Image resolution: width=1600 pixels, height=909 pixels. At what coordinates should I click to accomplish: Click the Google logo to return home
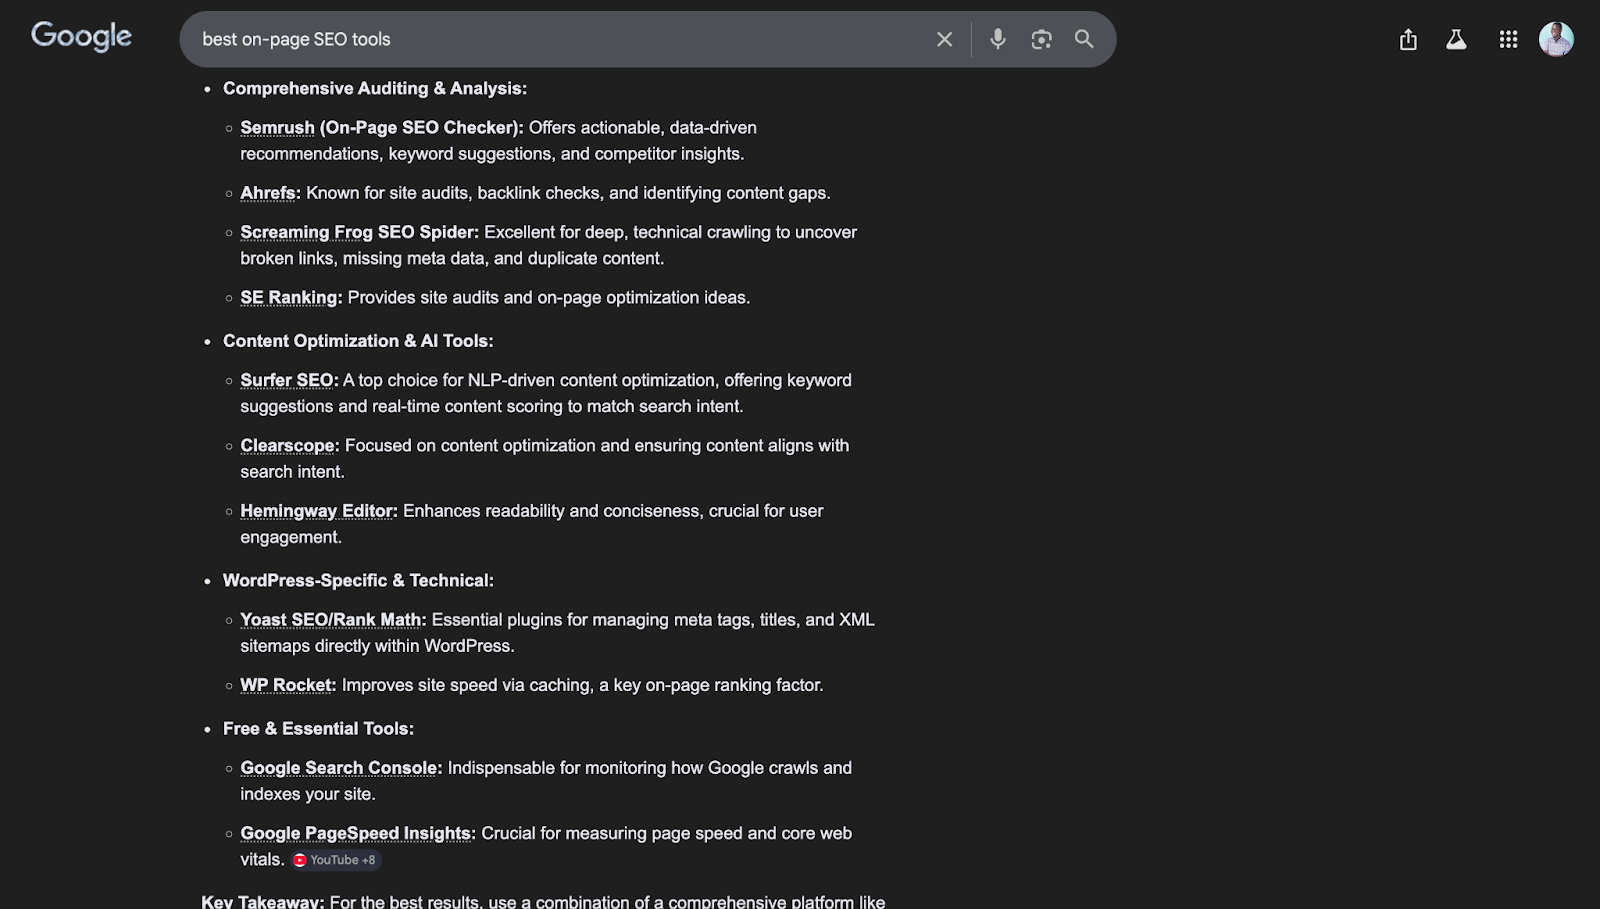[81, 36]
